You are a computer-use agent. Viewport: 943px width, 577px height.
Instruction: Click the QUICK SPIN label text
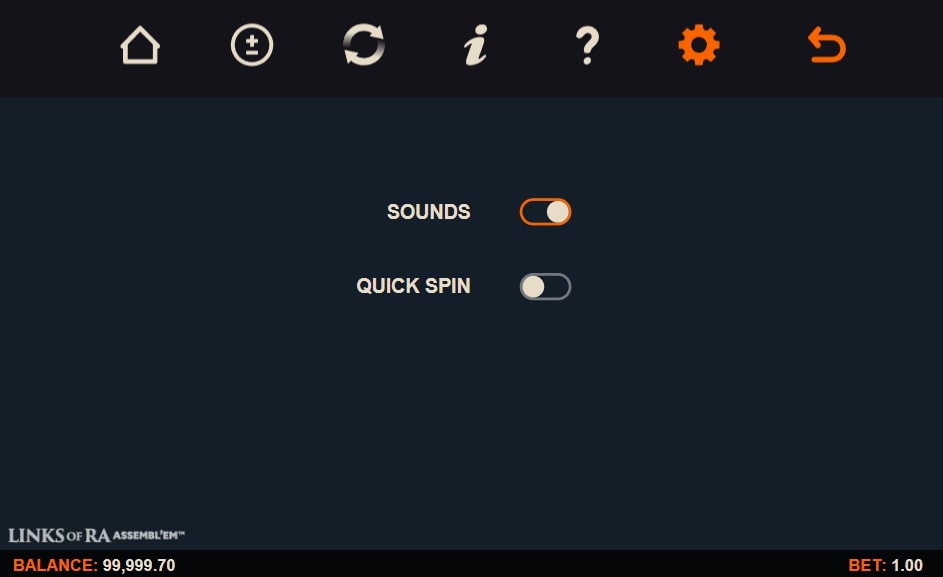click(x=413, y=286)
